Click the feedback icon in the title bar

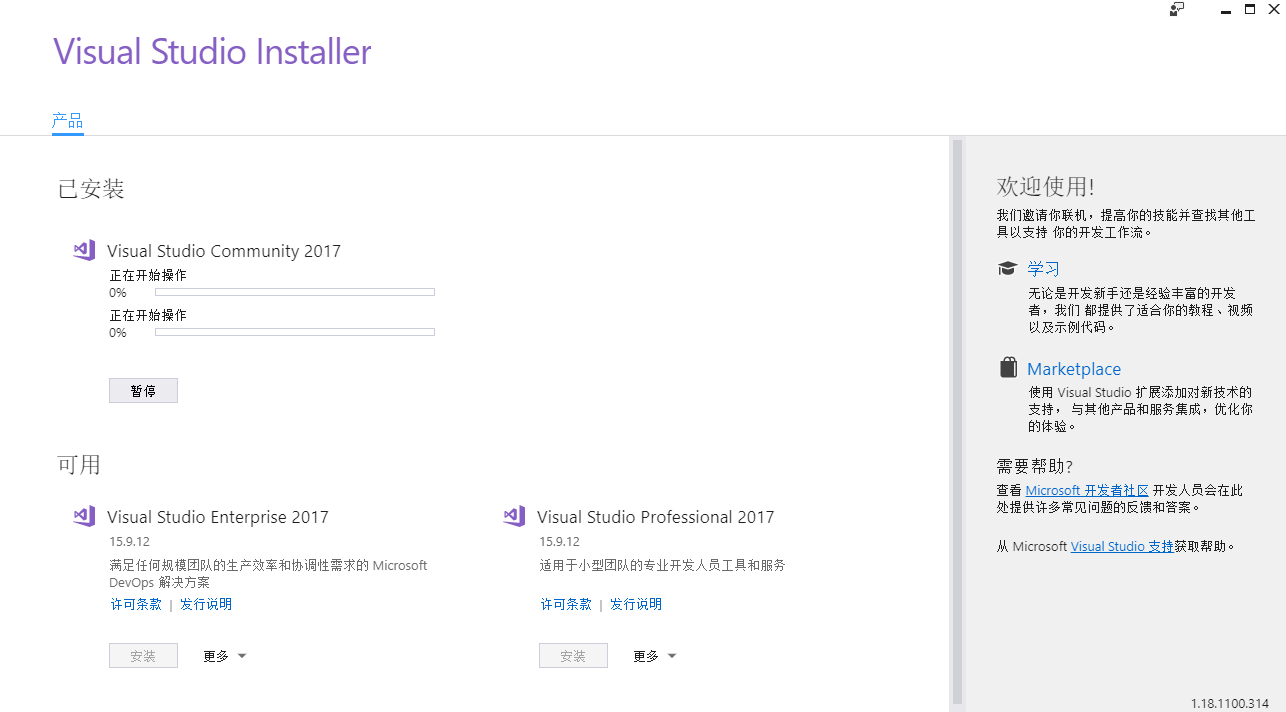[1177, 9]
